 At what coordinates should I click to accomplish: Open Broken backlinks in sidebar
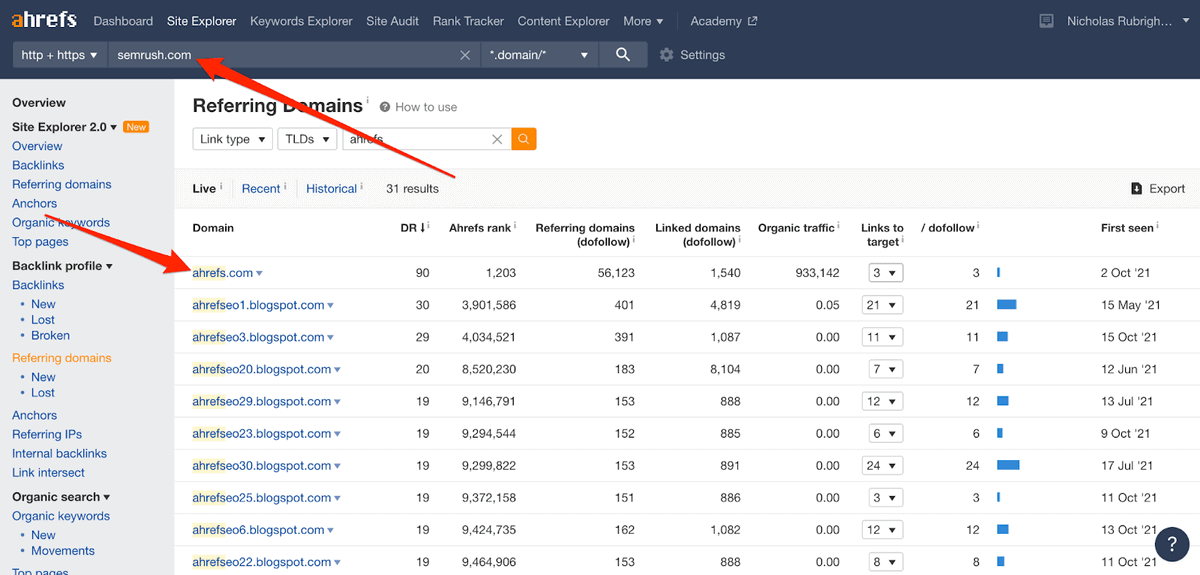click(50, 335)
